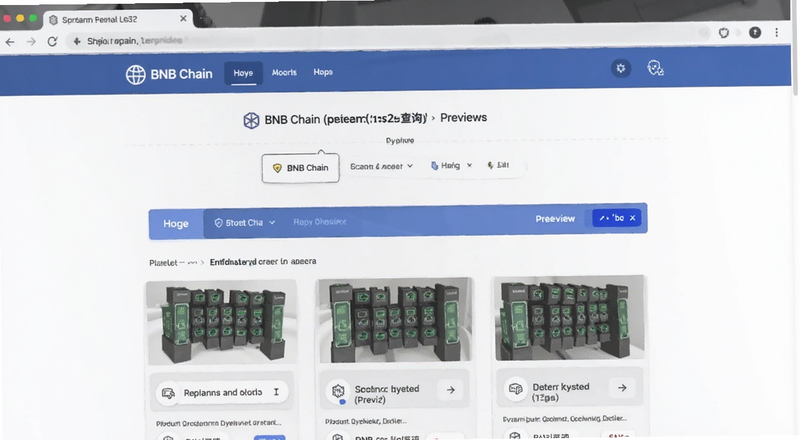Screen dimensions: 800x440
Task: Click the browser shield extension icon
Action: (x=723, y=33)
